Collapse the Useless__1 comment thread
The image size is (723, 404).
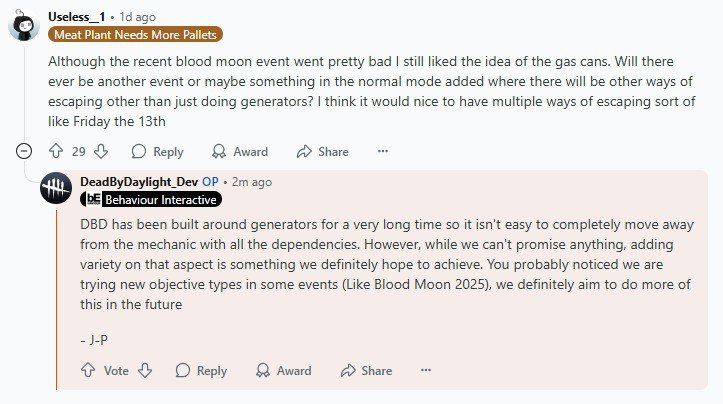click(24, 151)
